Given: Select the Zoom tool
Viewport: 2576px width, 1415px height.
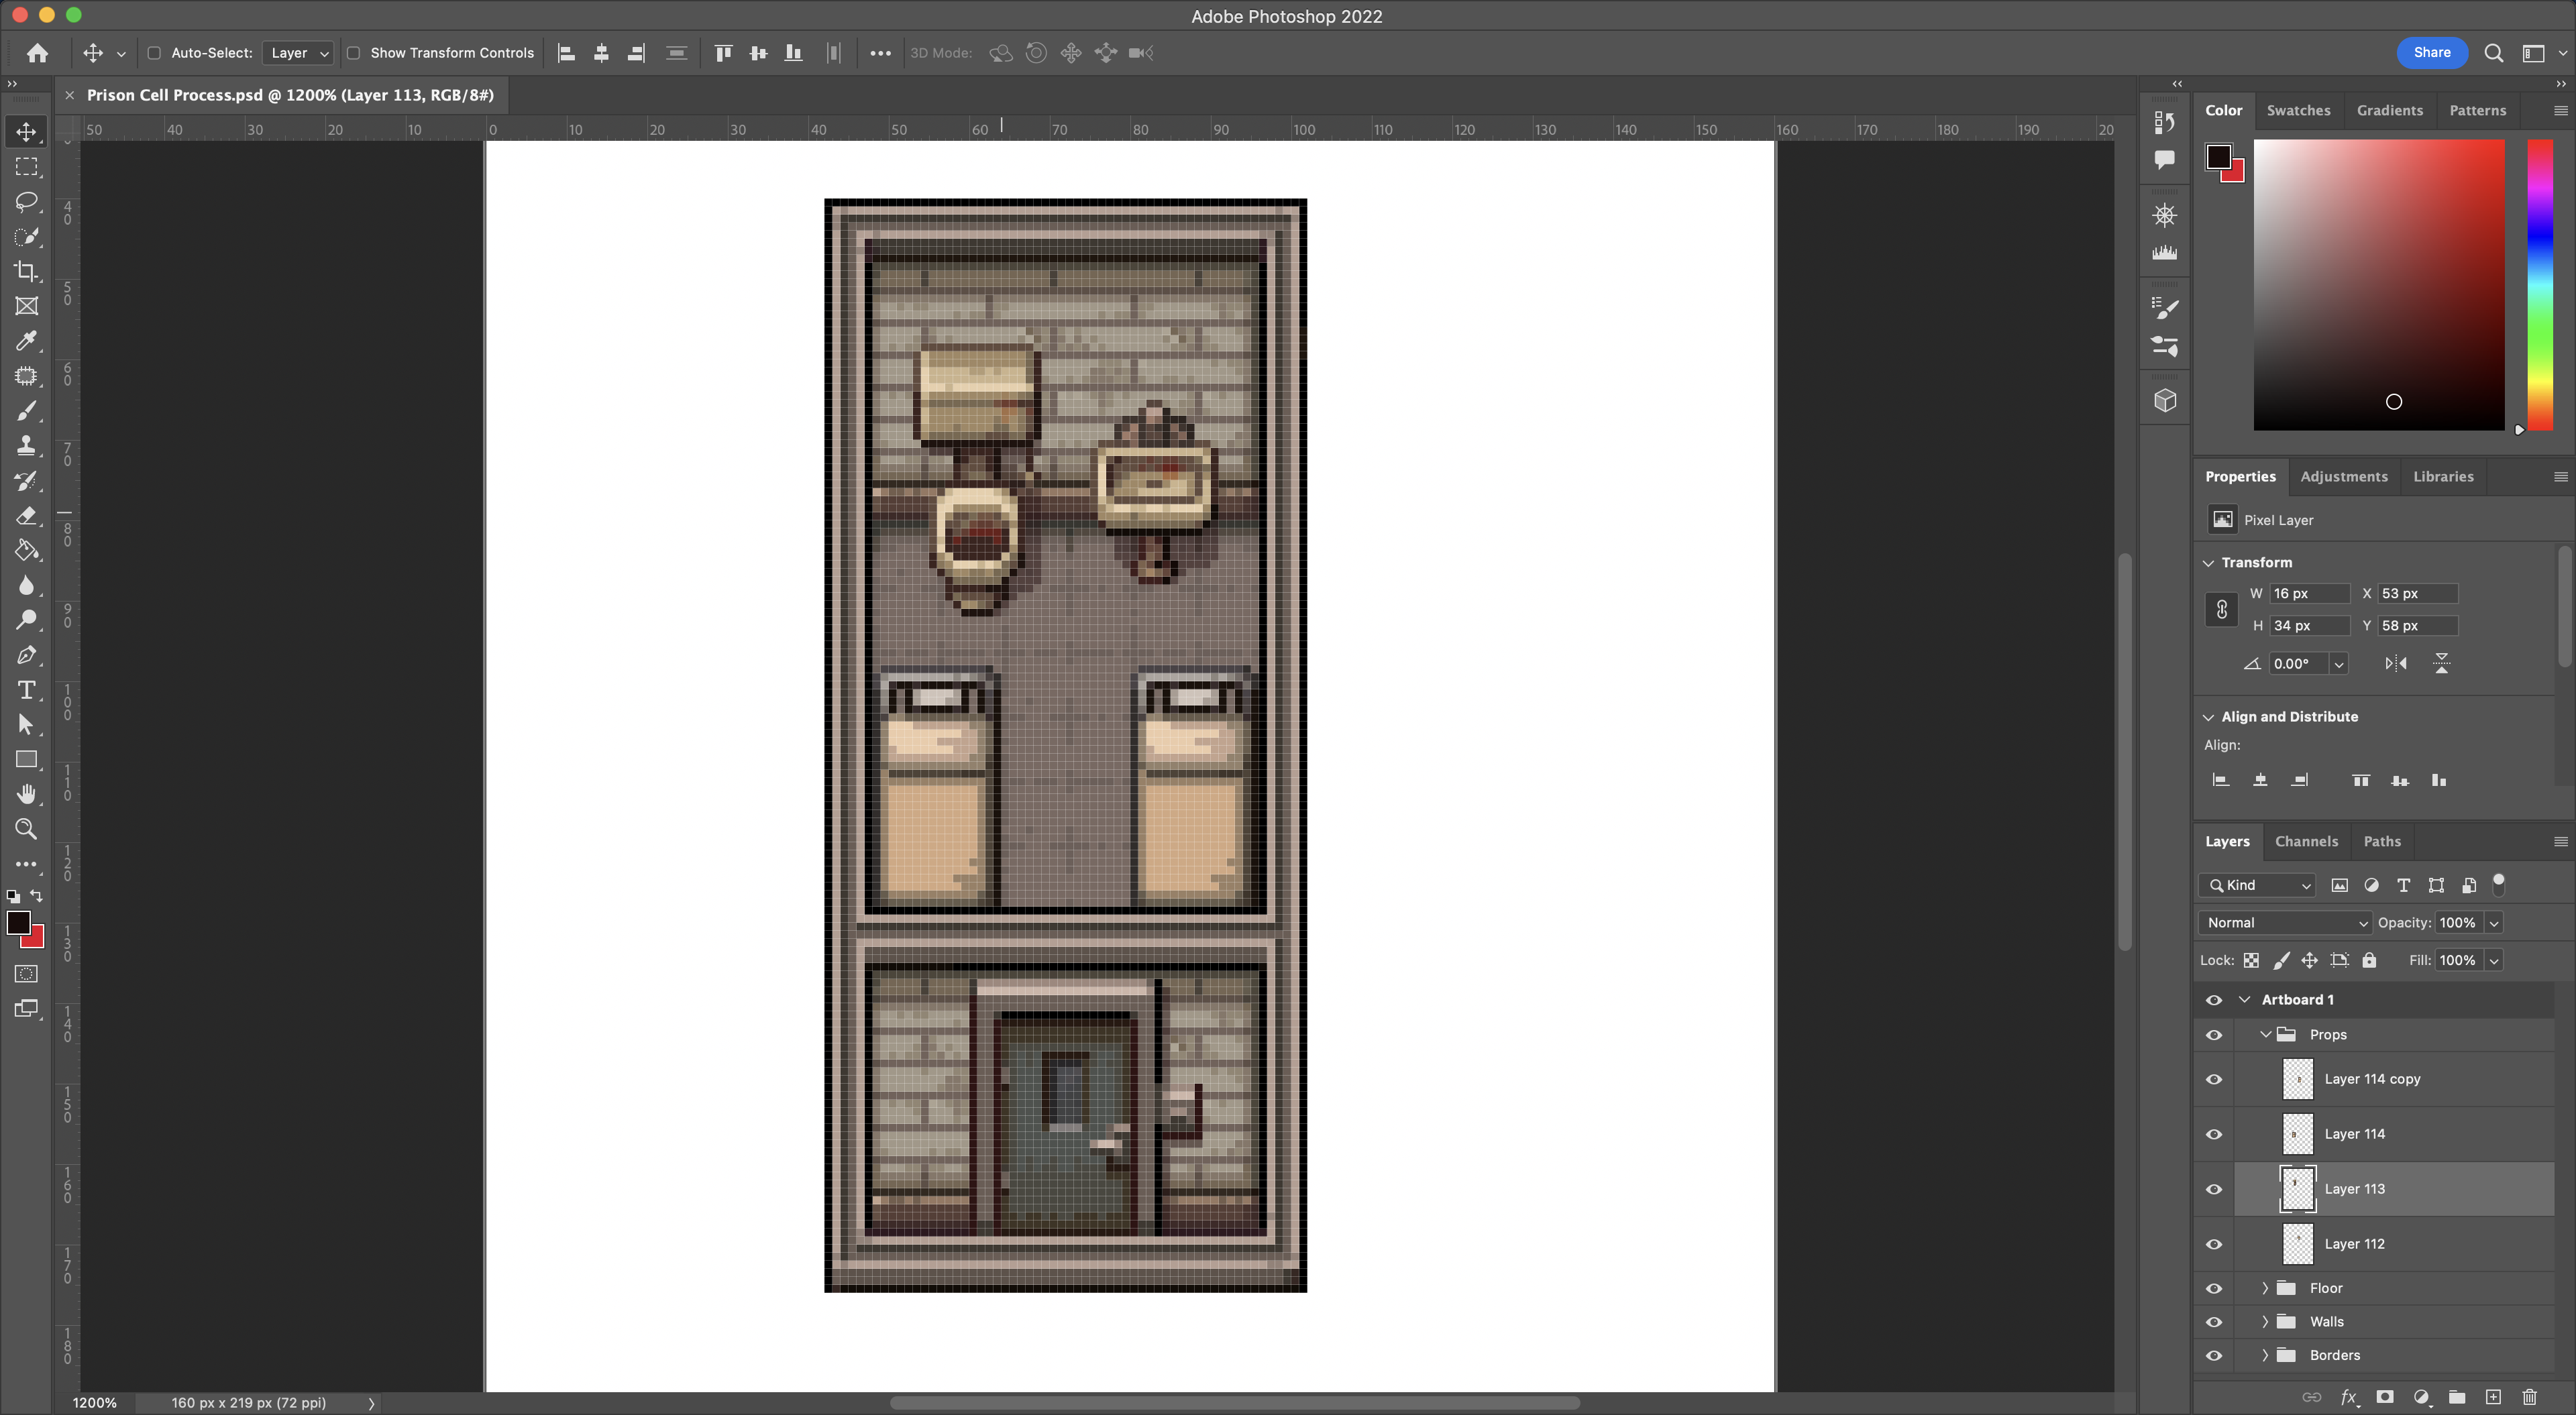Looking at the screenshot, I should (x=27, y=829).
